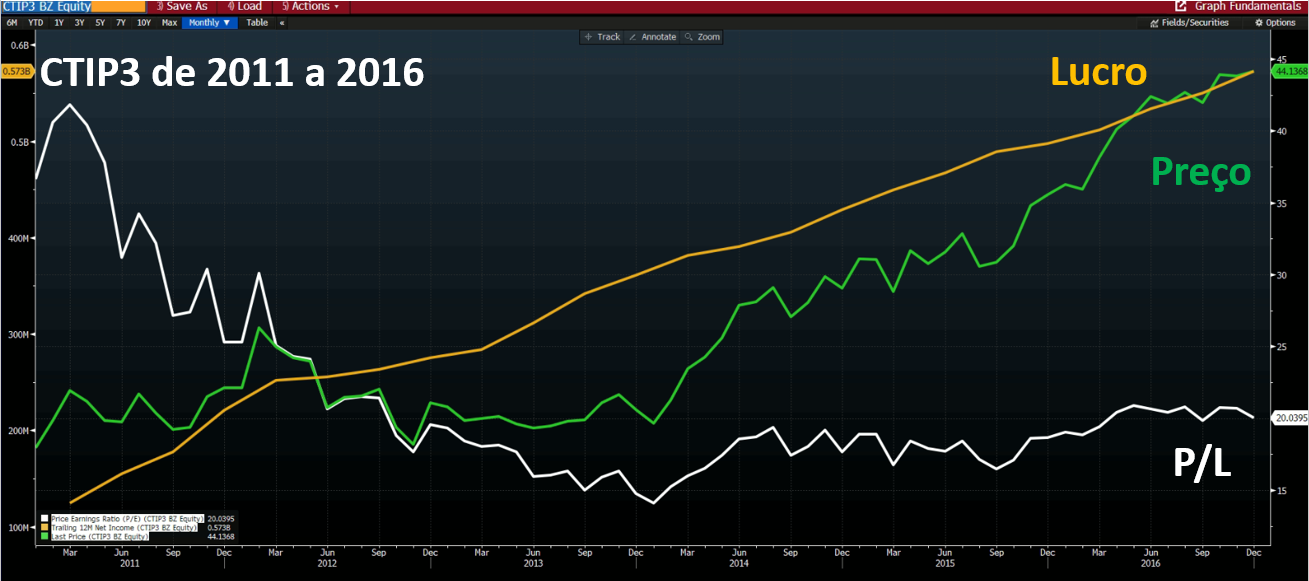Select the 3Y time range
This screenshot has width=1309, height=581.
click(x=80, y=22)
